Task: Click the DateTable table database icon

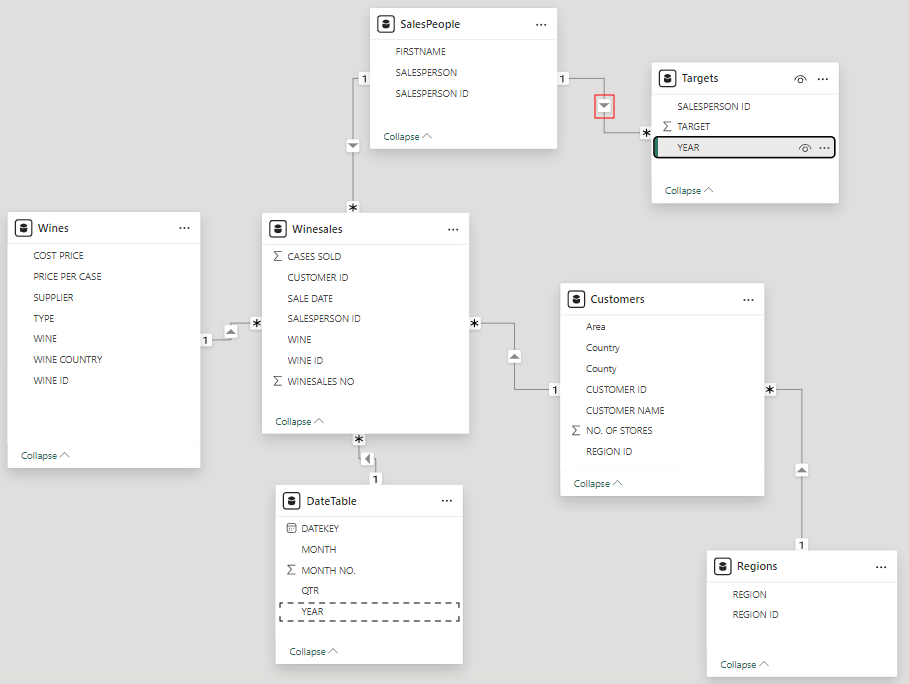Action: pos(292,501)
